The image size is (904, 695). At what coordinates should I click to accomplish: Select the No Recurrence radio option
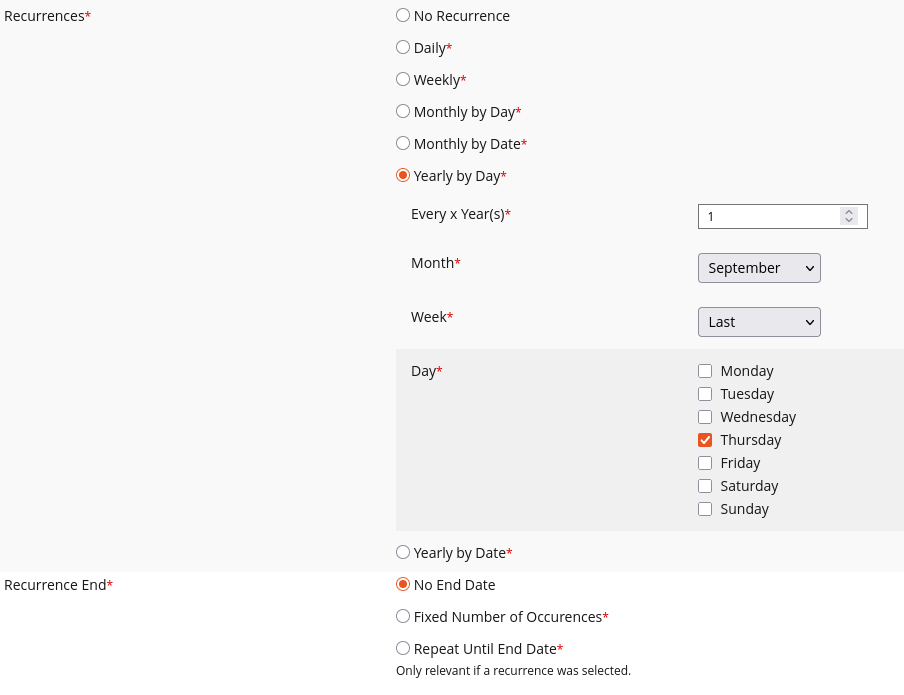tap(403, 16)
